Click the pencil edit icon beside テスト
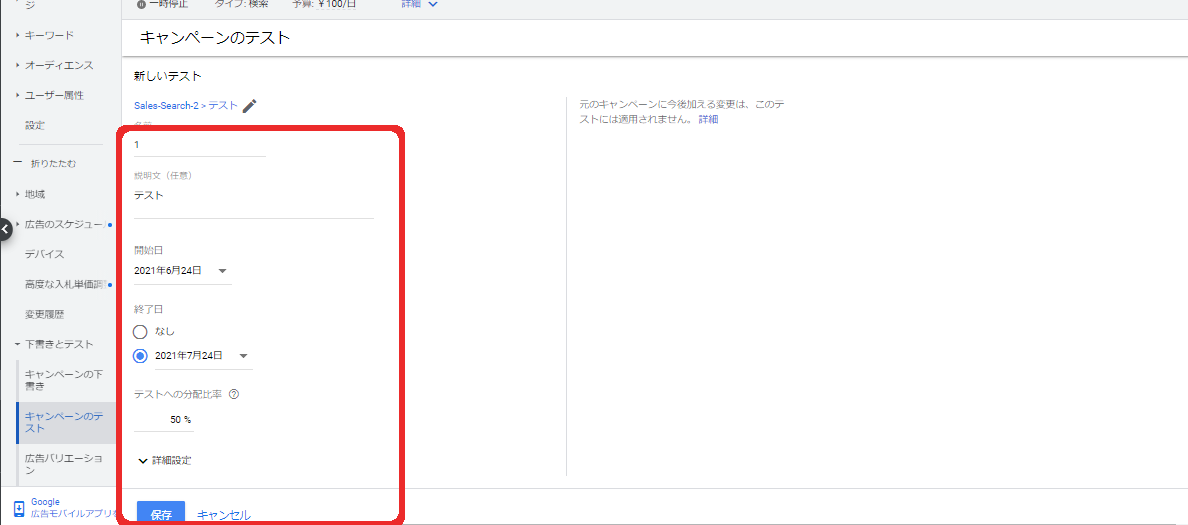The height and width of the screenshot is (525, 1188). (x=250, y=105)
